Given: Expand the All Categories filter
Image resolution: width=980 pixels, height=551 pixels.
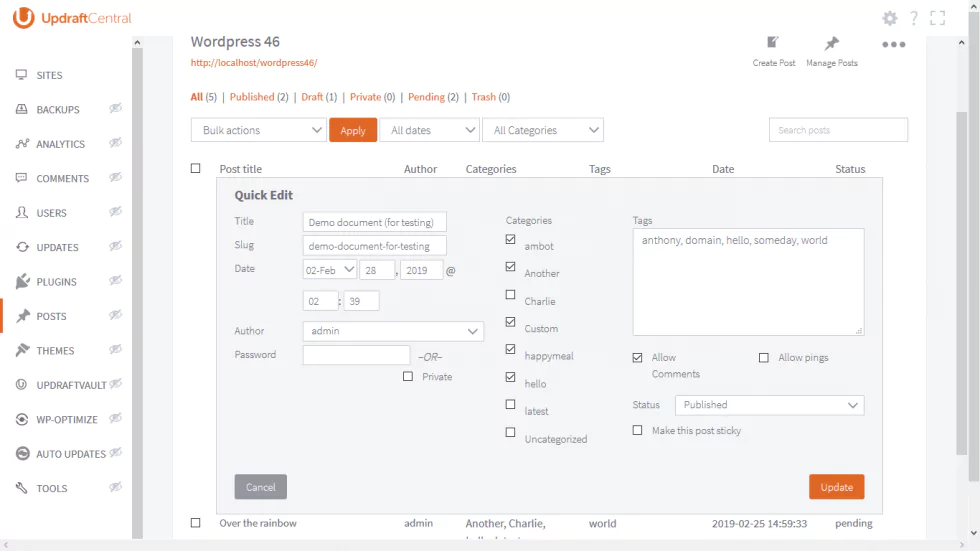Looking at the screenshot, I should tap(543, 130).
